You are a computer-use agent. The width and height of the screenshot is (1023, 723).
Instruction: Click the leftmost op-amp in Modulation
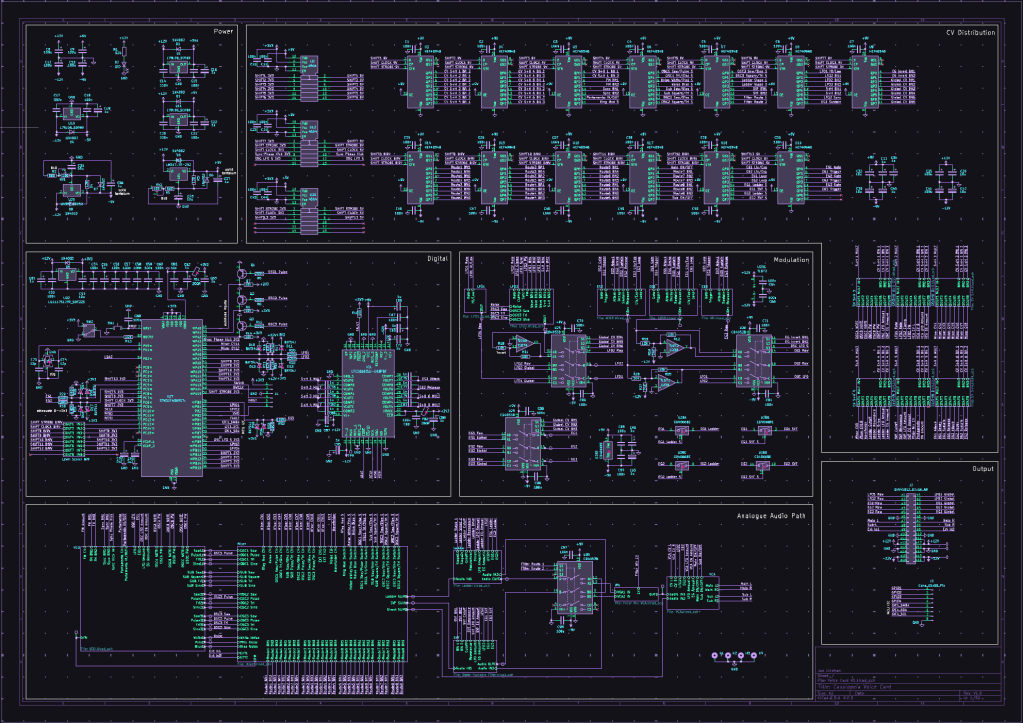coord(524,344)
